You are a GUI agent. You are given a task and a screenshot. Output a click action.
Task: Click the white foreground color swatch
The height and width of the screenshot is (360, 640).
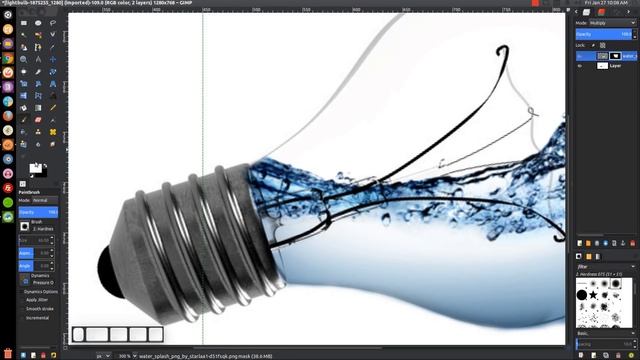(35, 168)
